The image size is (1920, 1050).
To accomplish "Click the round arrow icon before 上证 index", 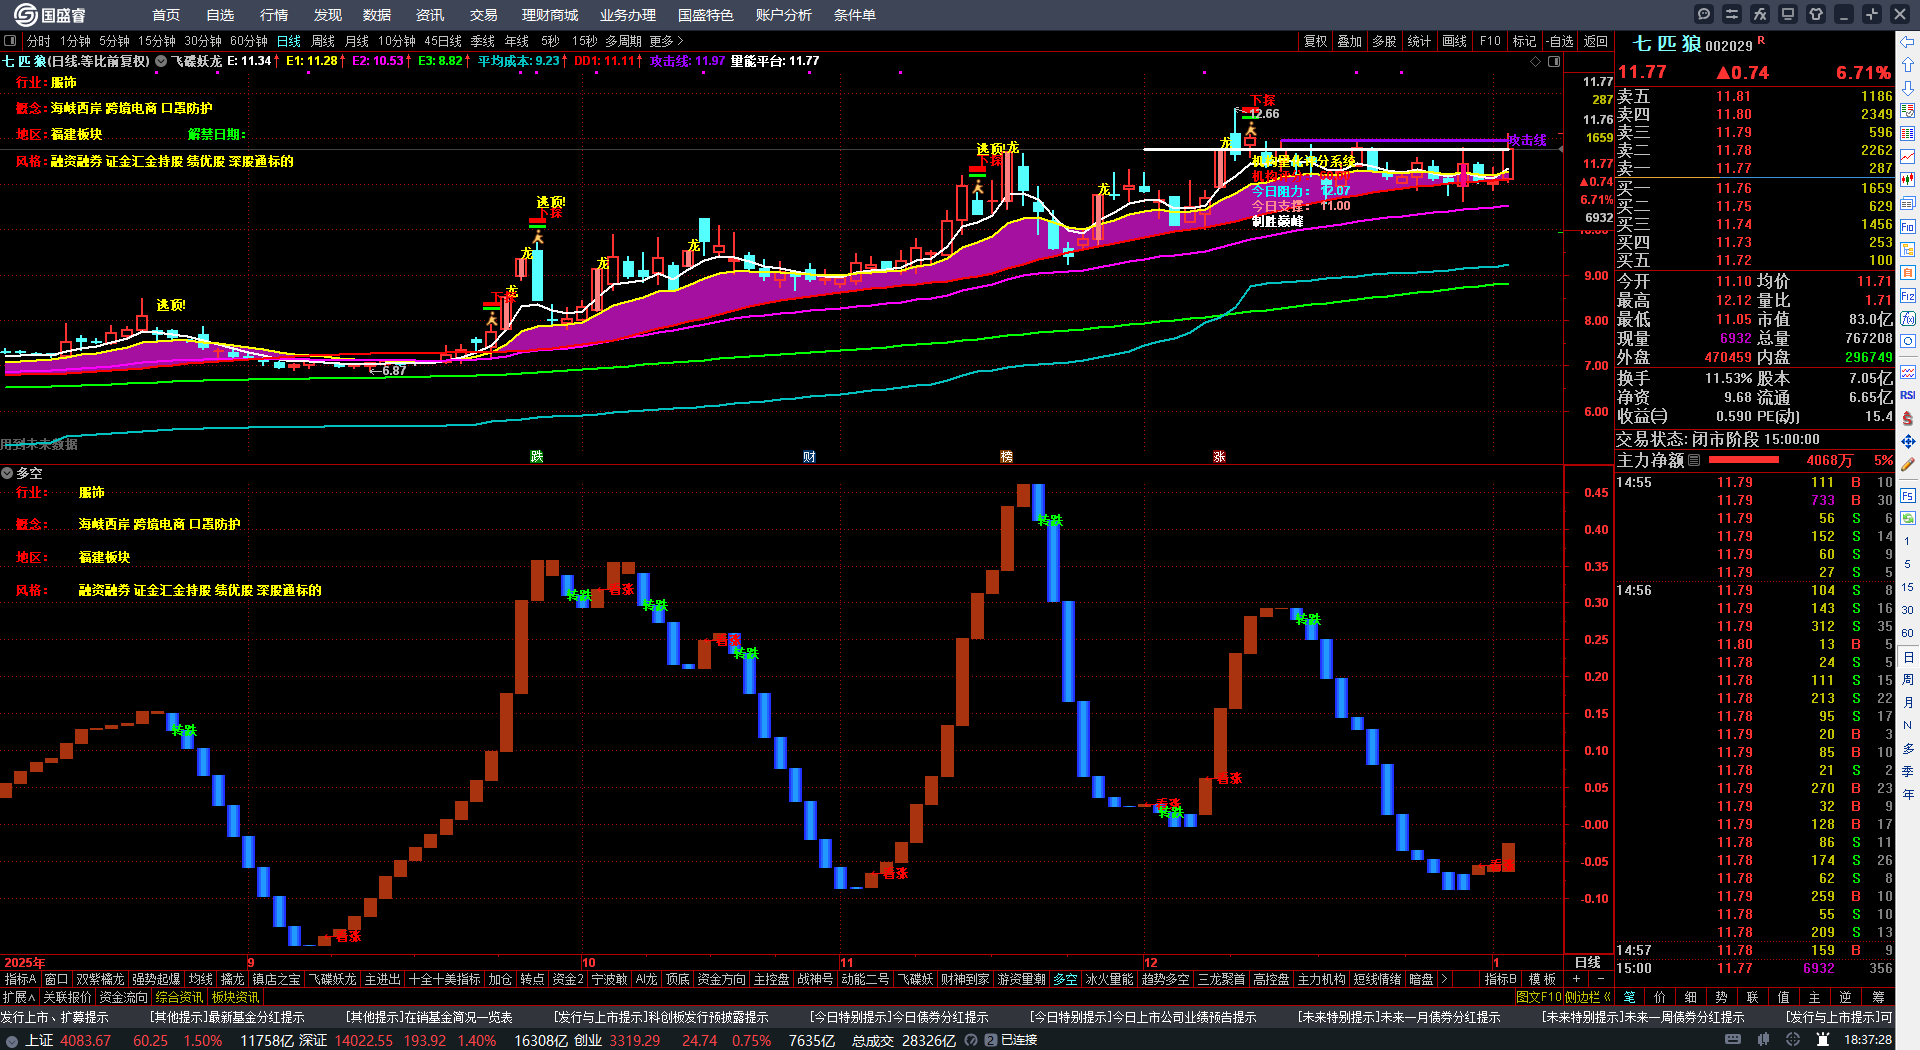I will point(12,1041).
